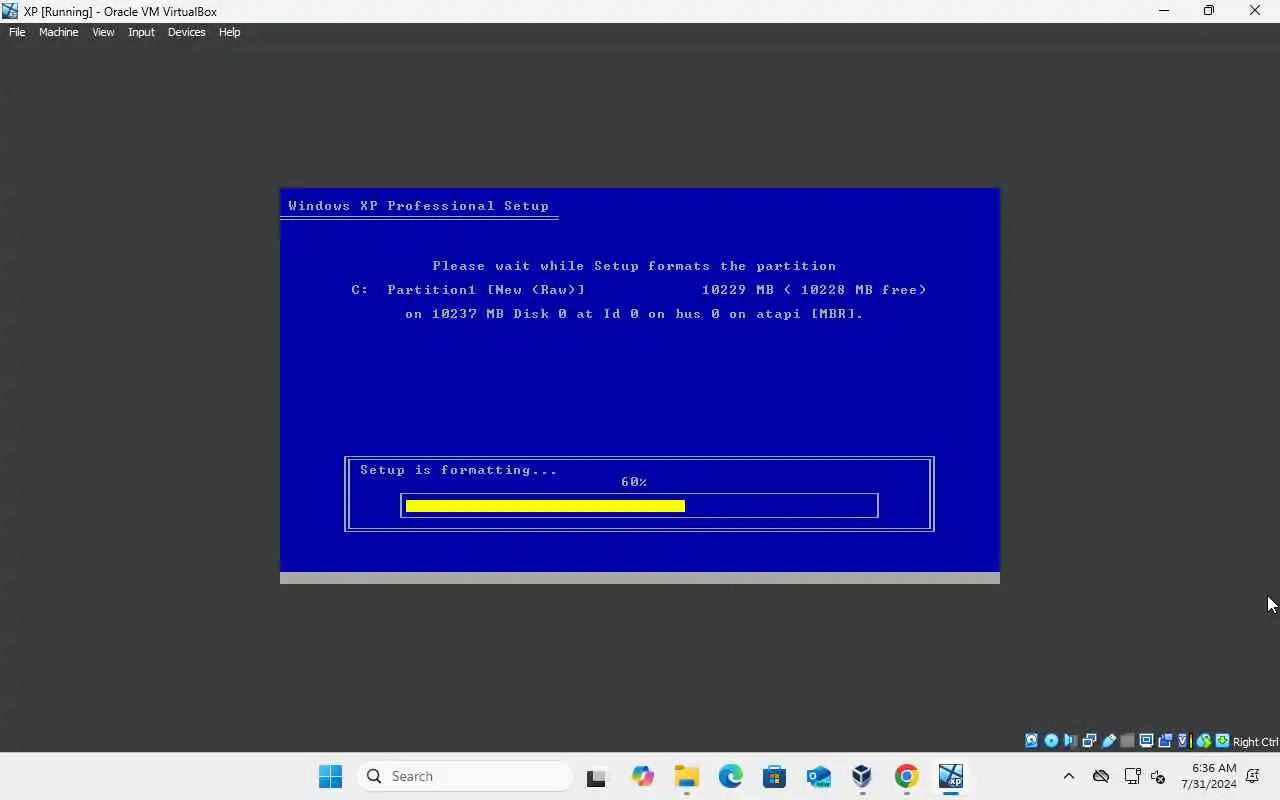The width and height of the screenshot is (1280, 800).
Task: Click the OneDrive cloud tray icon
Action: pyautogui.click(x=1101, y=776)
